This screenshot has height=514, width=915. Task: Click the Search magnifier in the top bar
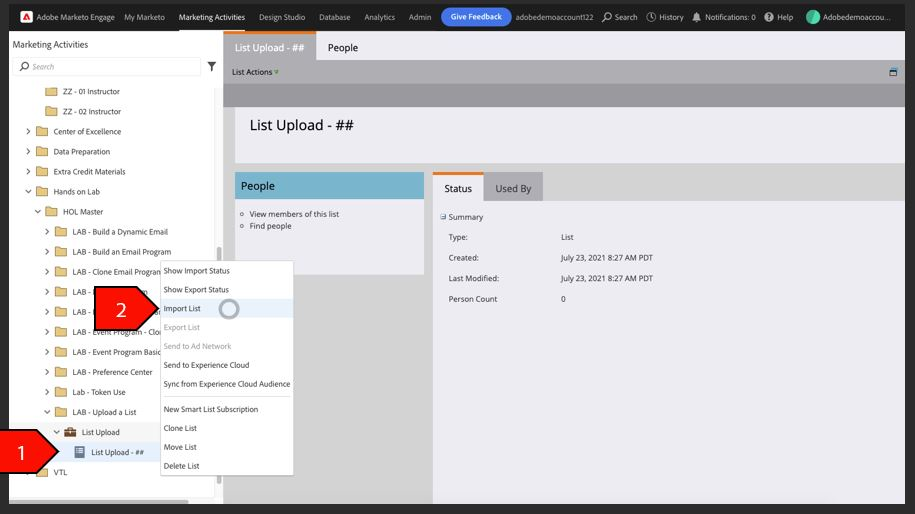pyautogui.click(x=607, y=17)
